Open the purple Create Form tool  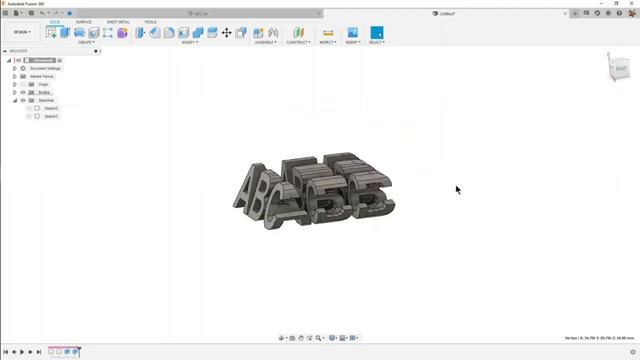[122, 33]
